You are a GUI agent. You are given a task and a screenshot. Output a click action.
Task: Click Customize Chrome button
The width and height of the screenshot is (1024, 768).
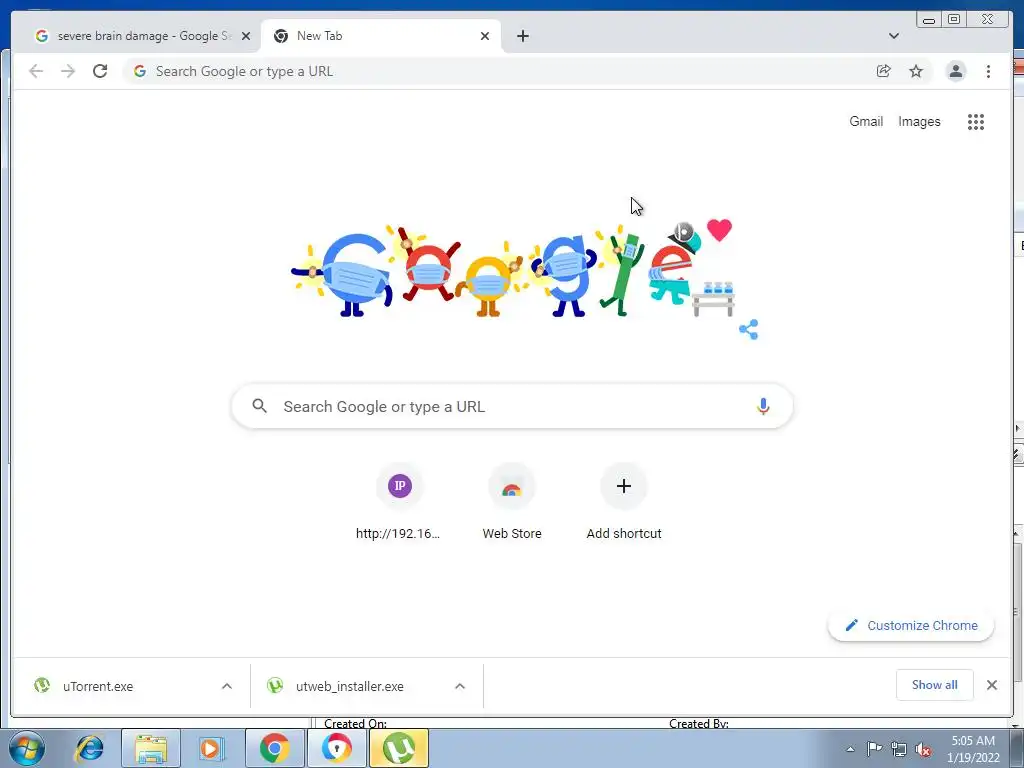click(911, 625)
